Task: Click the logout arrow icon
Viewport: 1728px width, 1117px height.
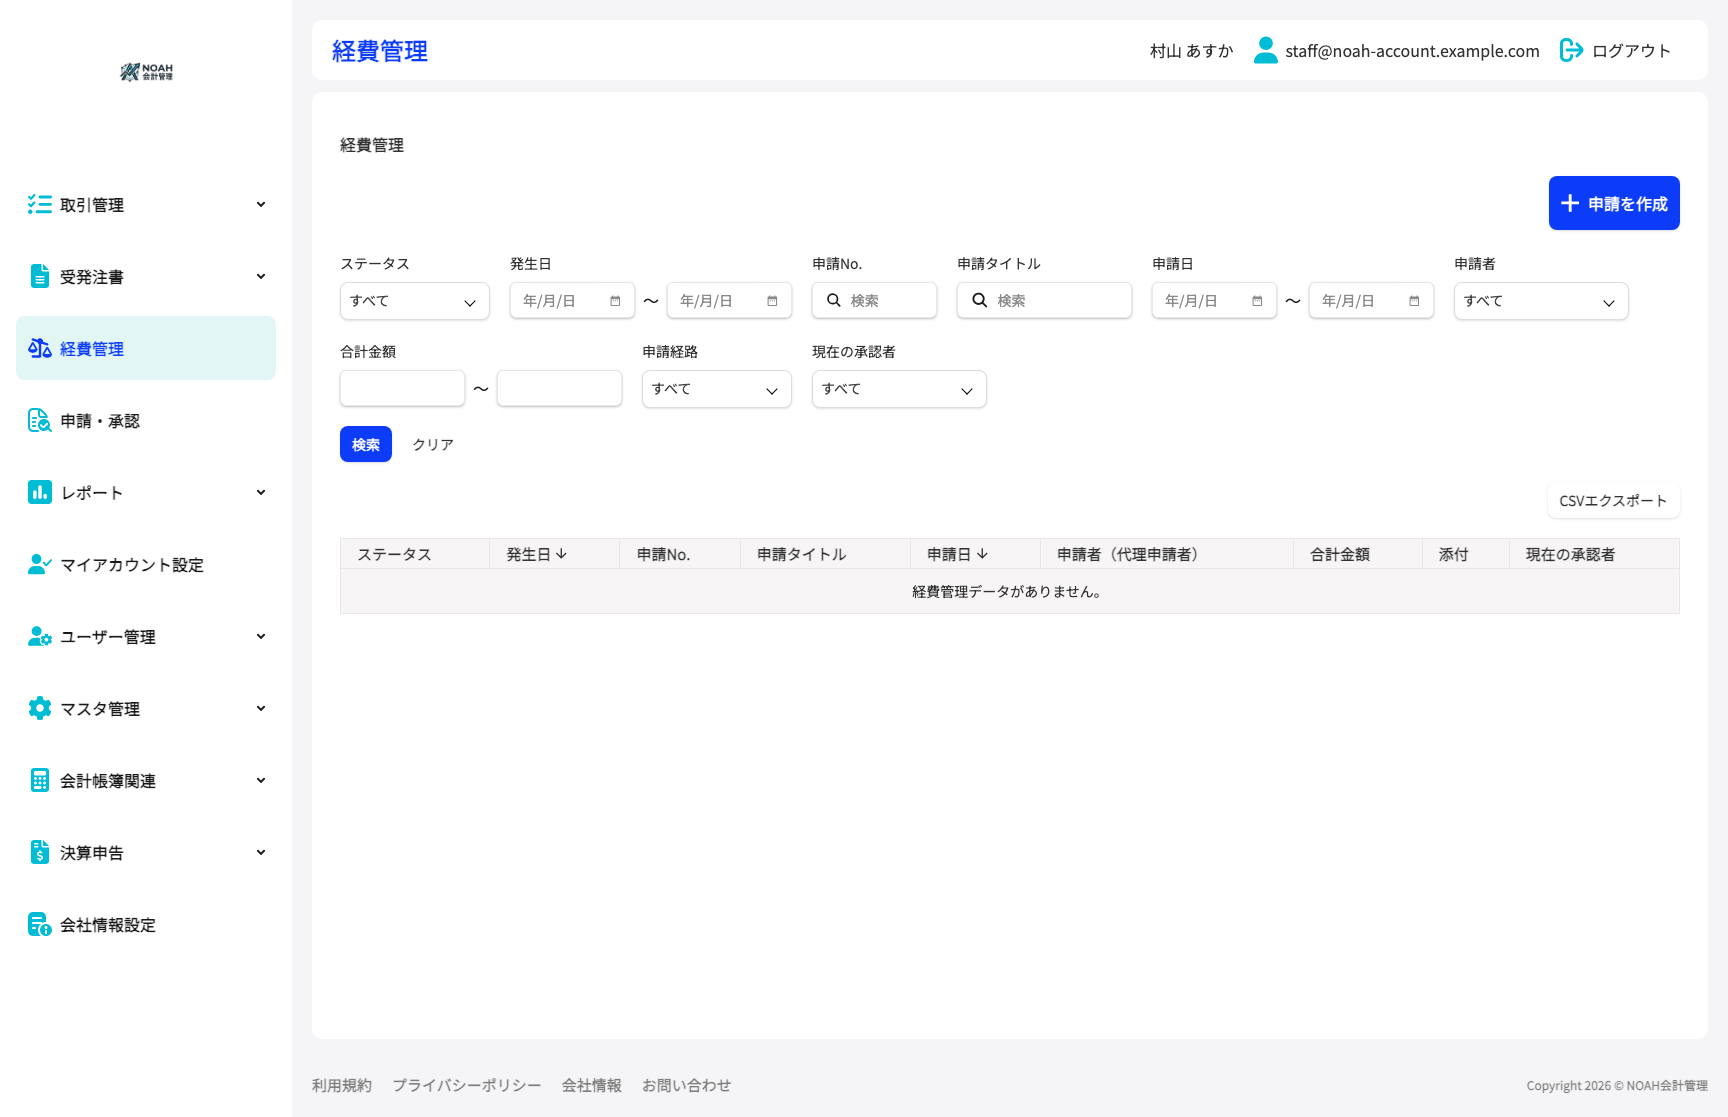Action: (x=1571, y=50)
